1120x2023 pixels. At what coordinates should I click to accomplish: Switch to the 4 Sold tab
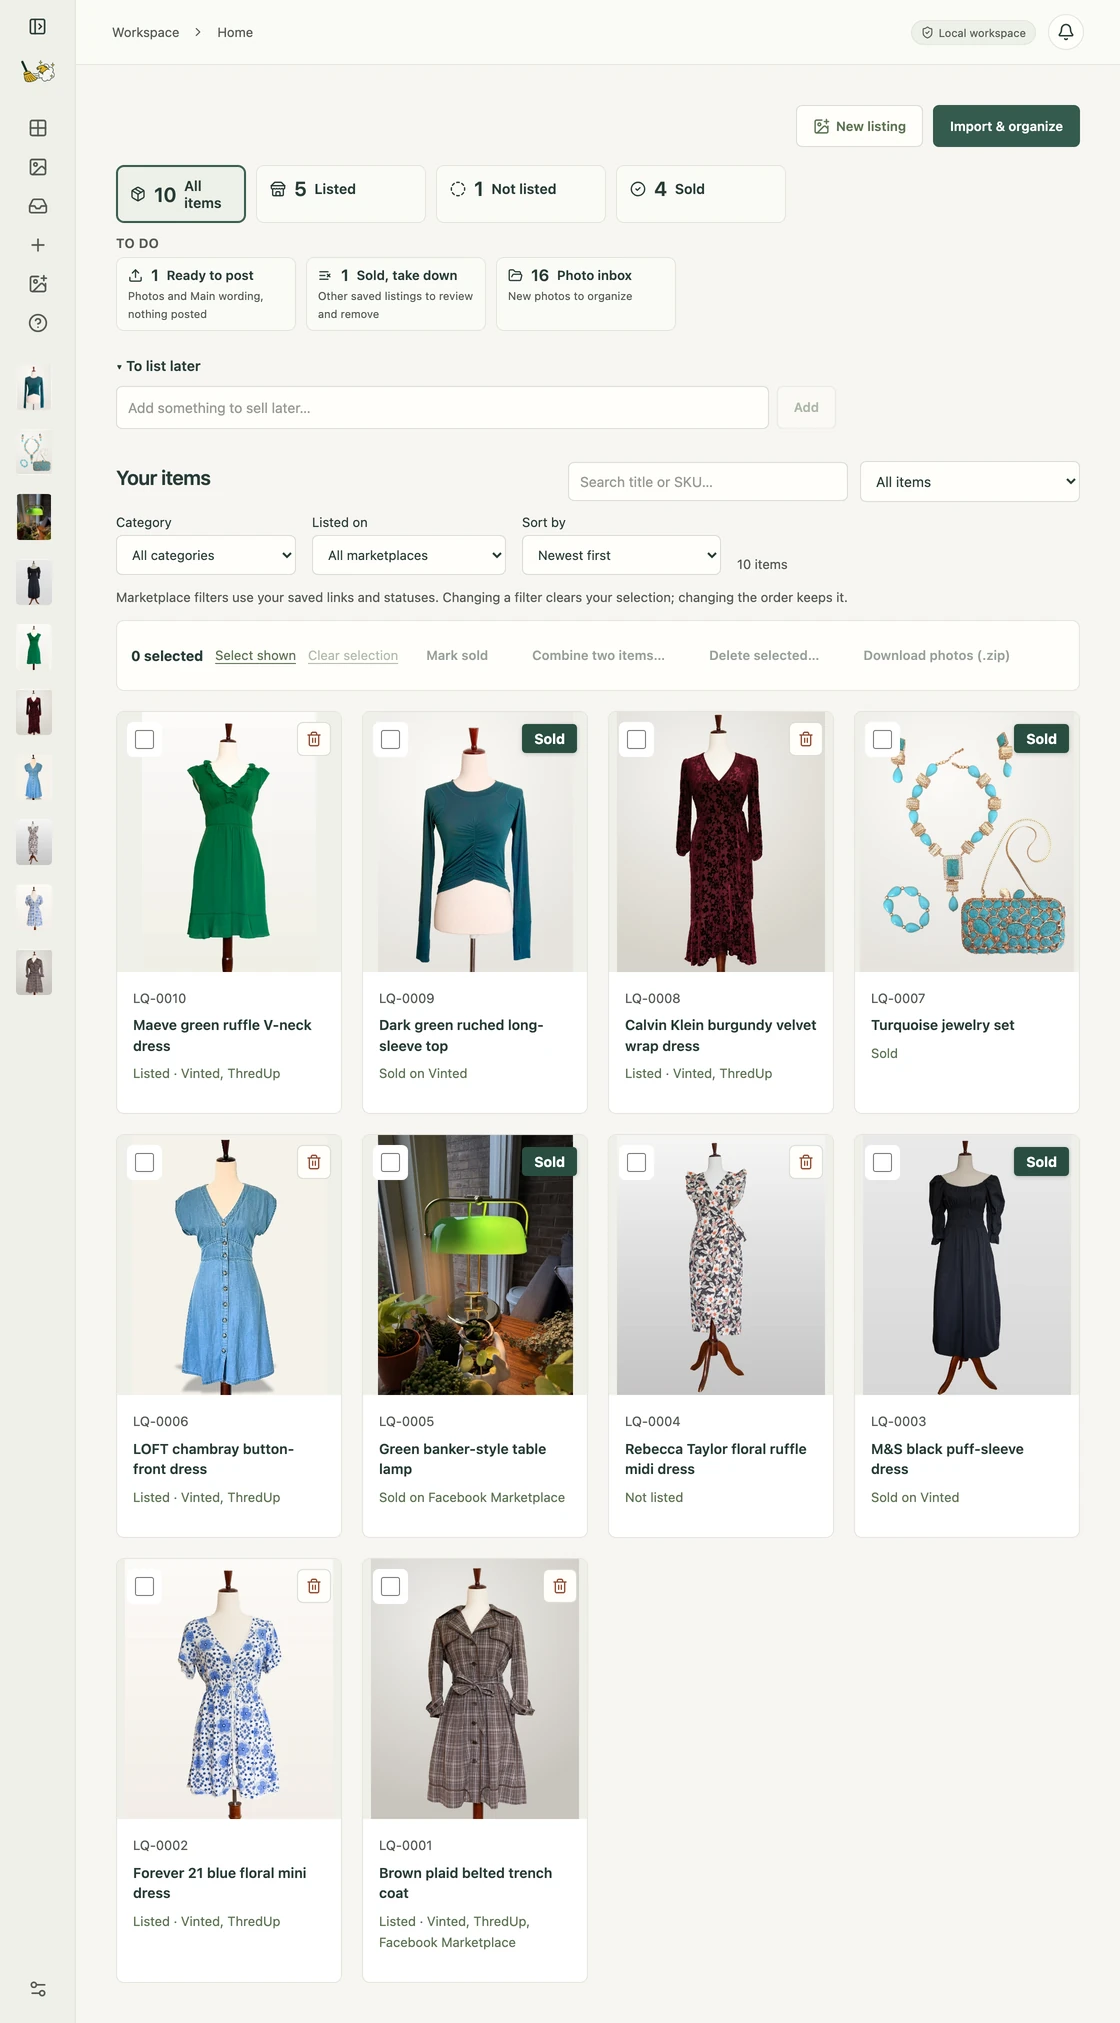click(x=701, y=194)
